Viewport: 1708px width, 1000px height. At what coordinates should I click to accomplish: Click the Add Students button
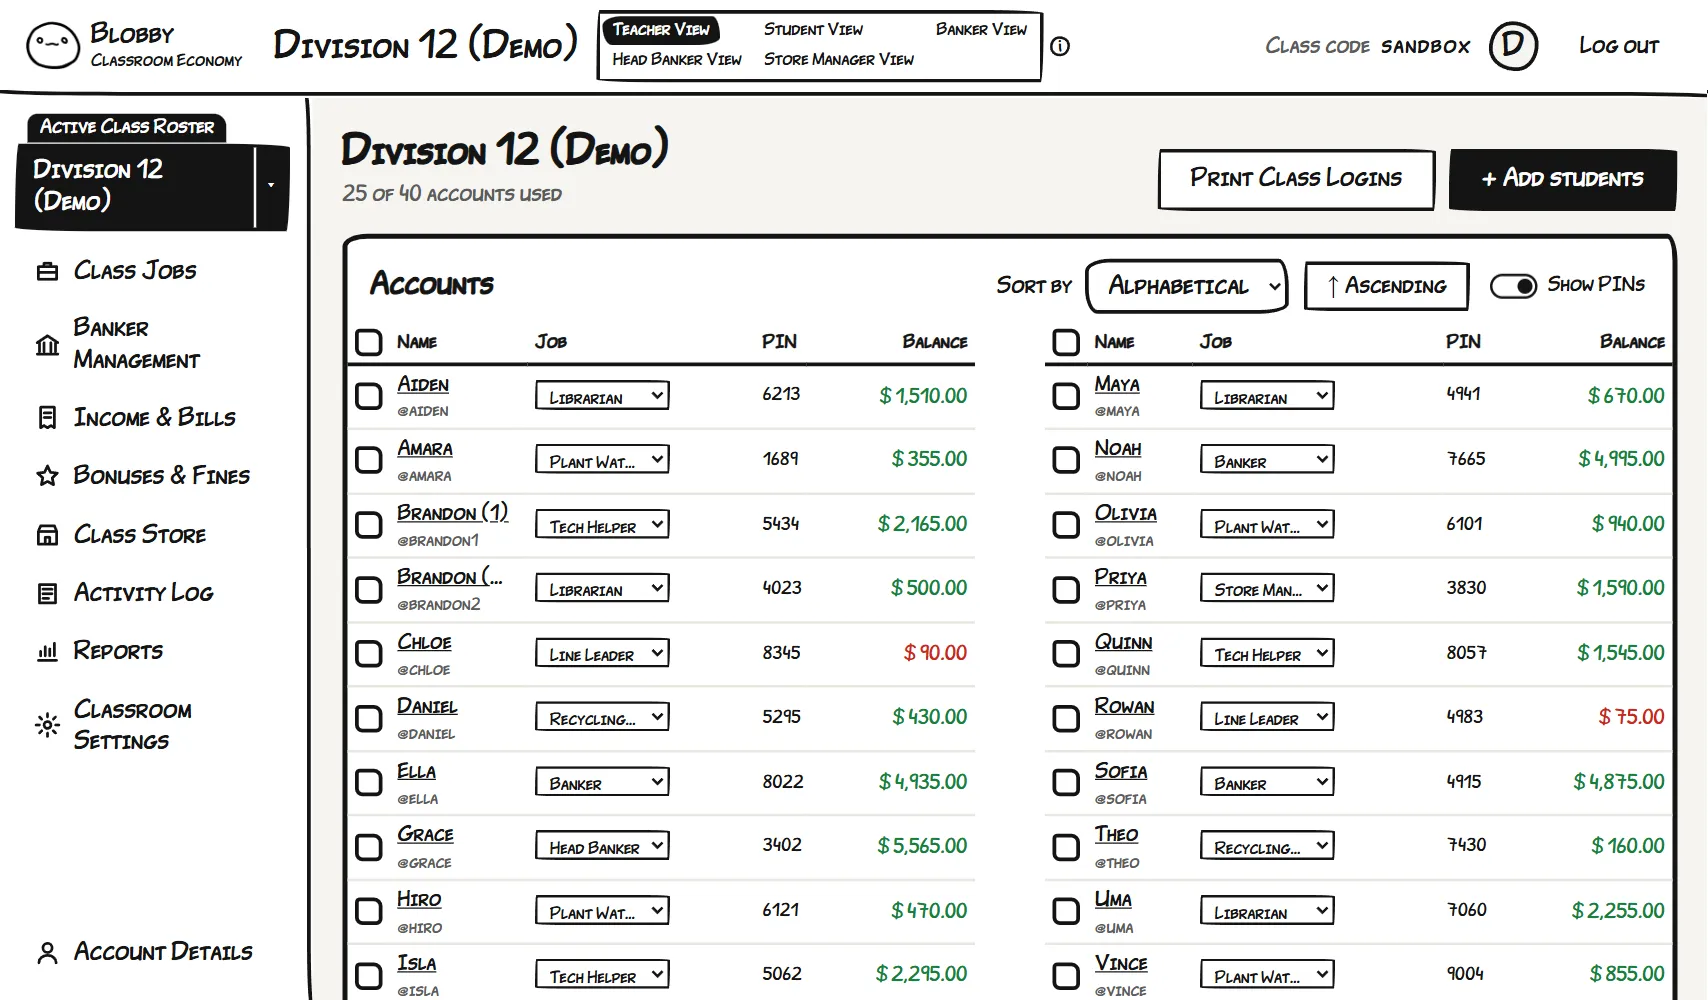1562,179
